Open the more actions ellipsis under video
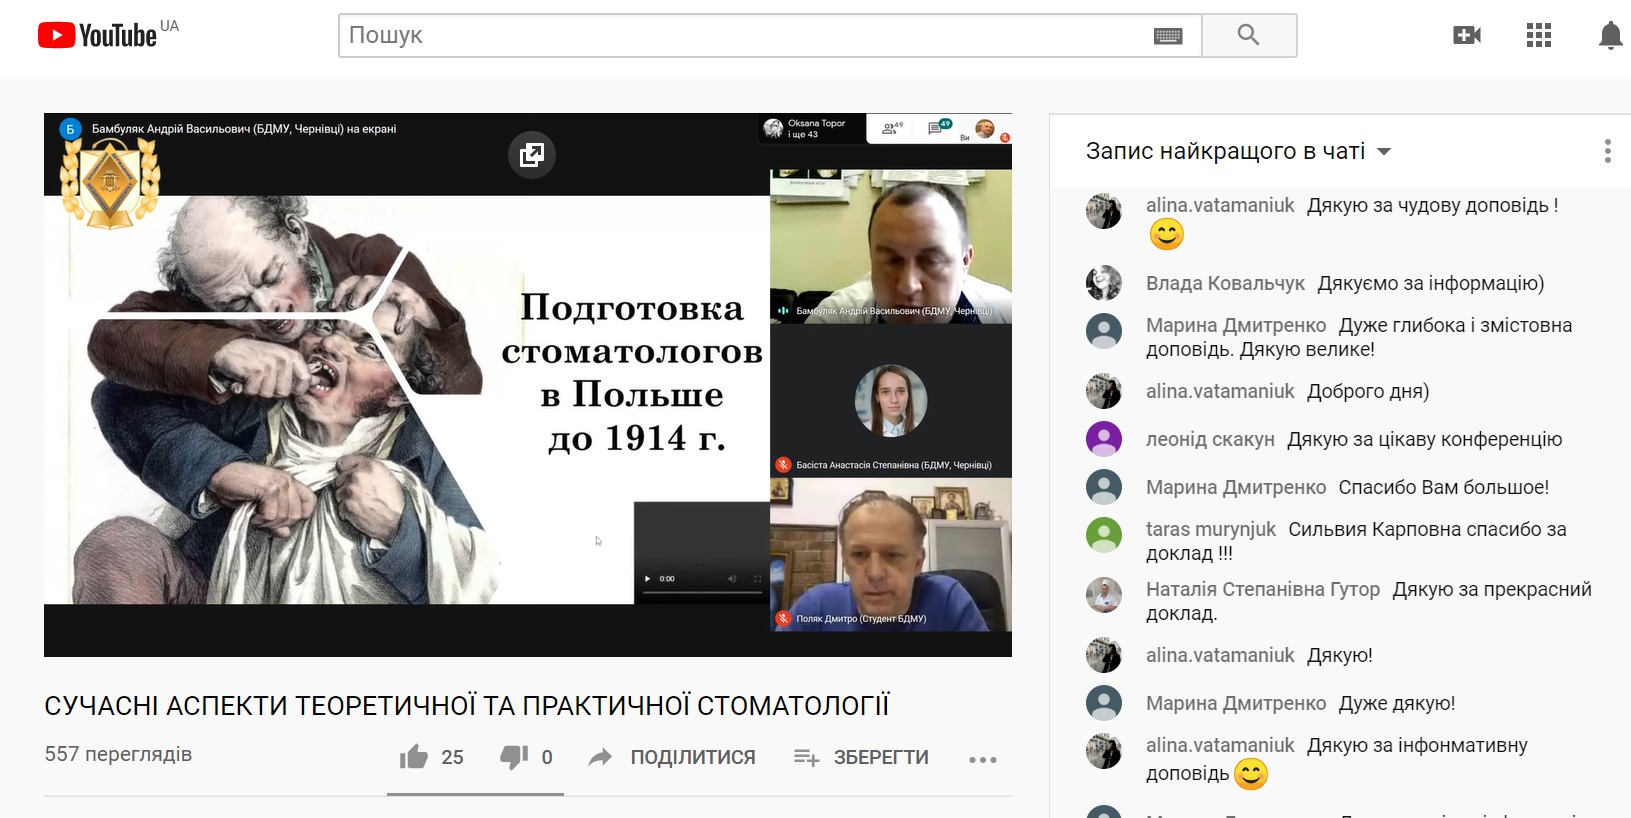This screenshot has height=818, width=1631. pyautogui.click(x=983, y=759)
